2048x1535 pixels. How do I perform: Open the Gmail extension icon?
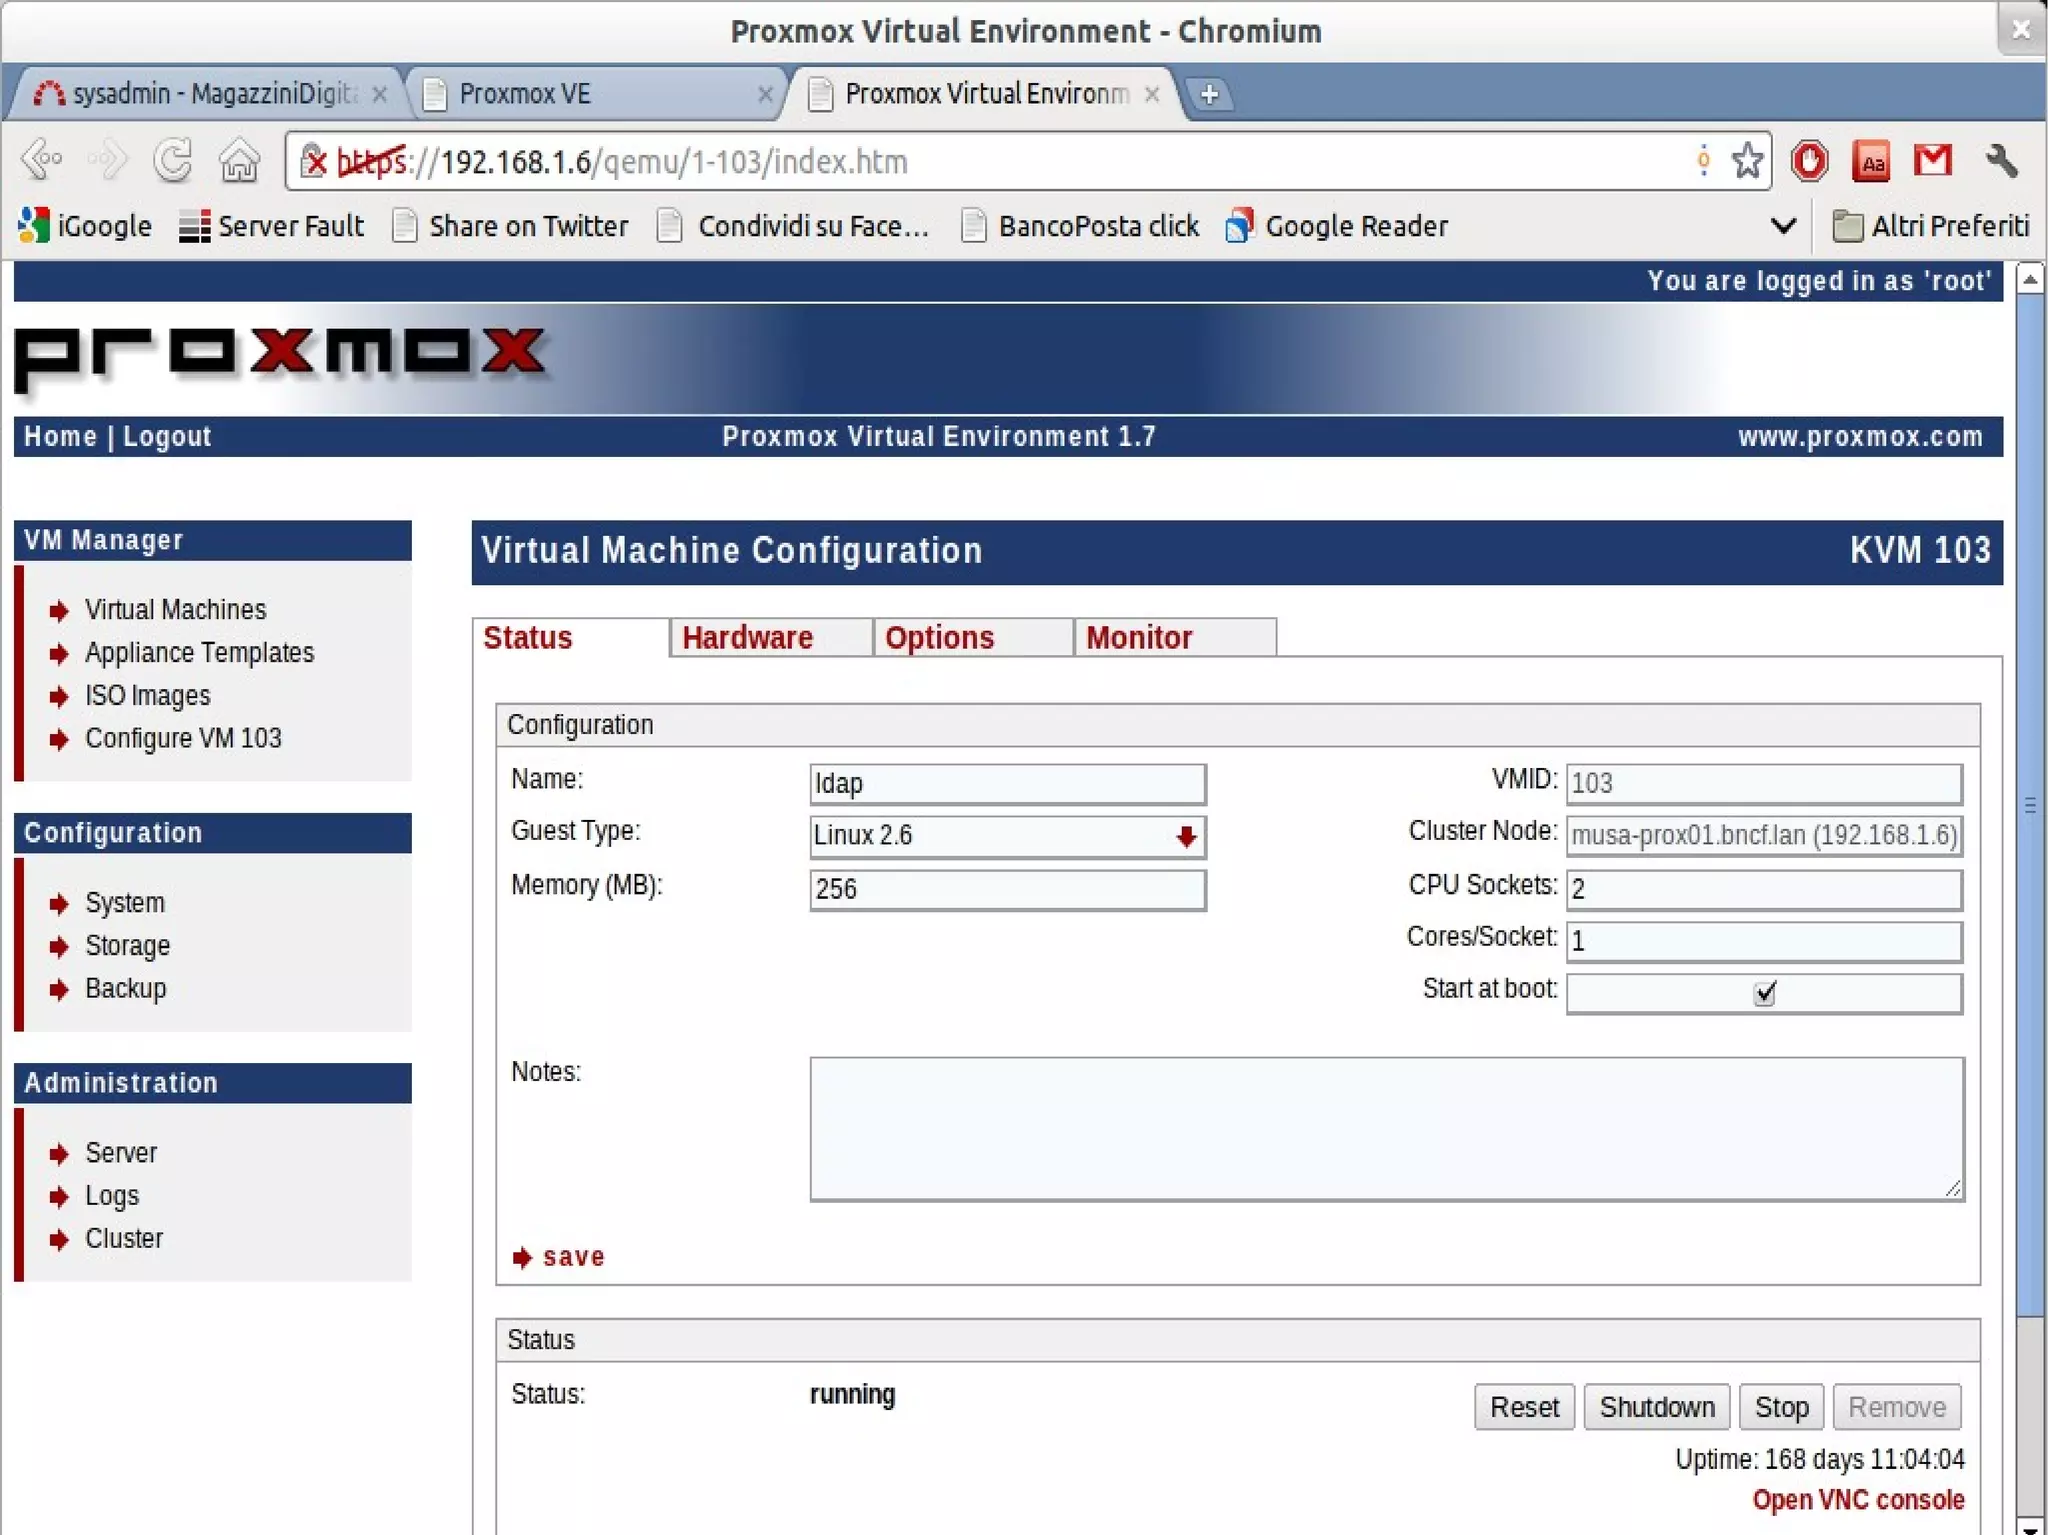coord(1933,160)
